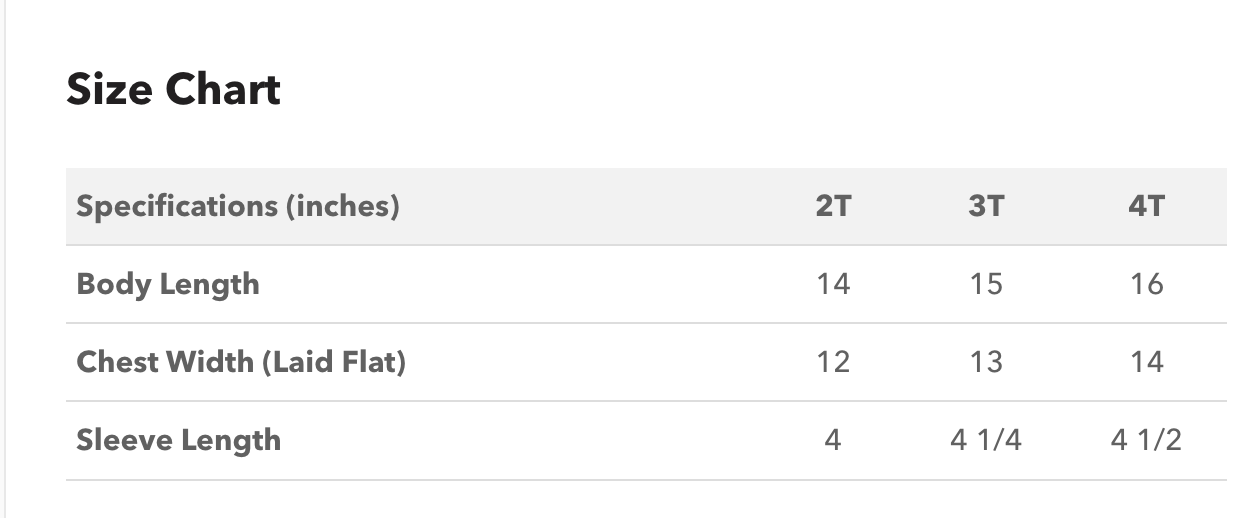Select the Chest Width (Laid Flat) label
Image resolution: width=1250 pixels, height=518 pixels.
241,362
